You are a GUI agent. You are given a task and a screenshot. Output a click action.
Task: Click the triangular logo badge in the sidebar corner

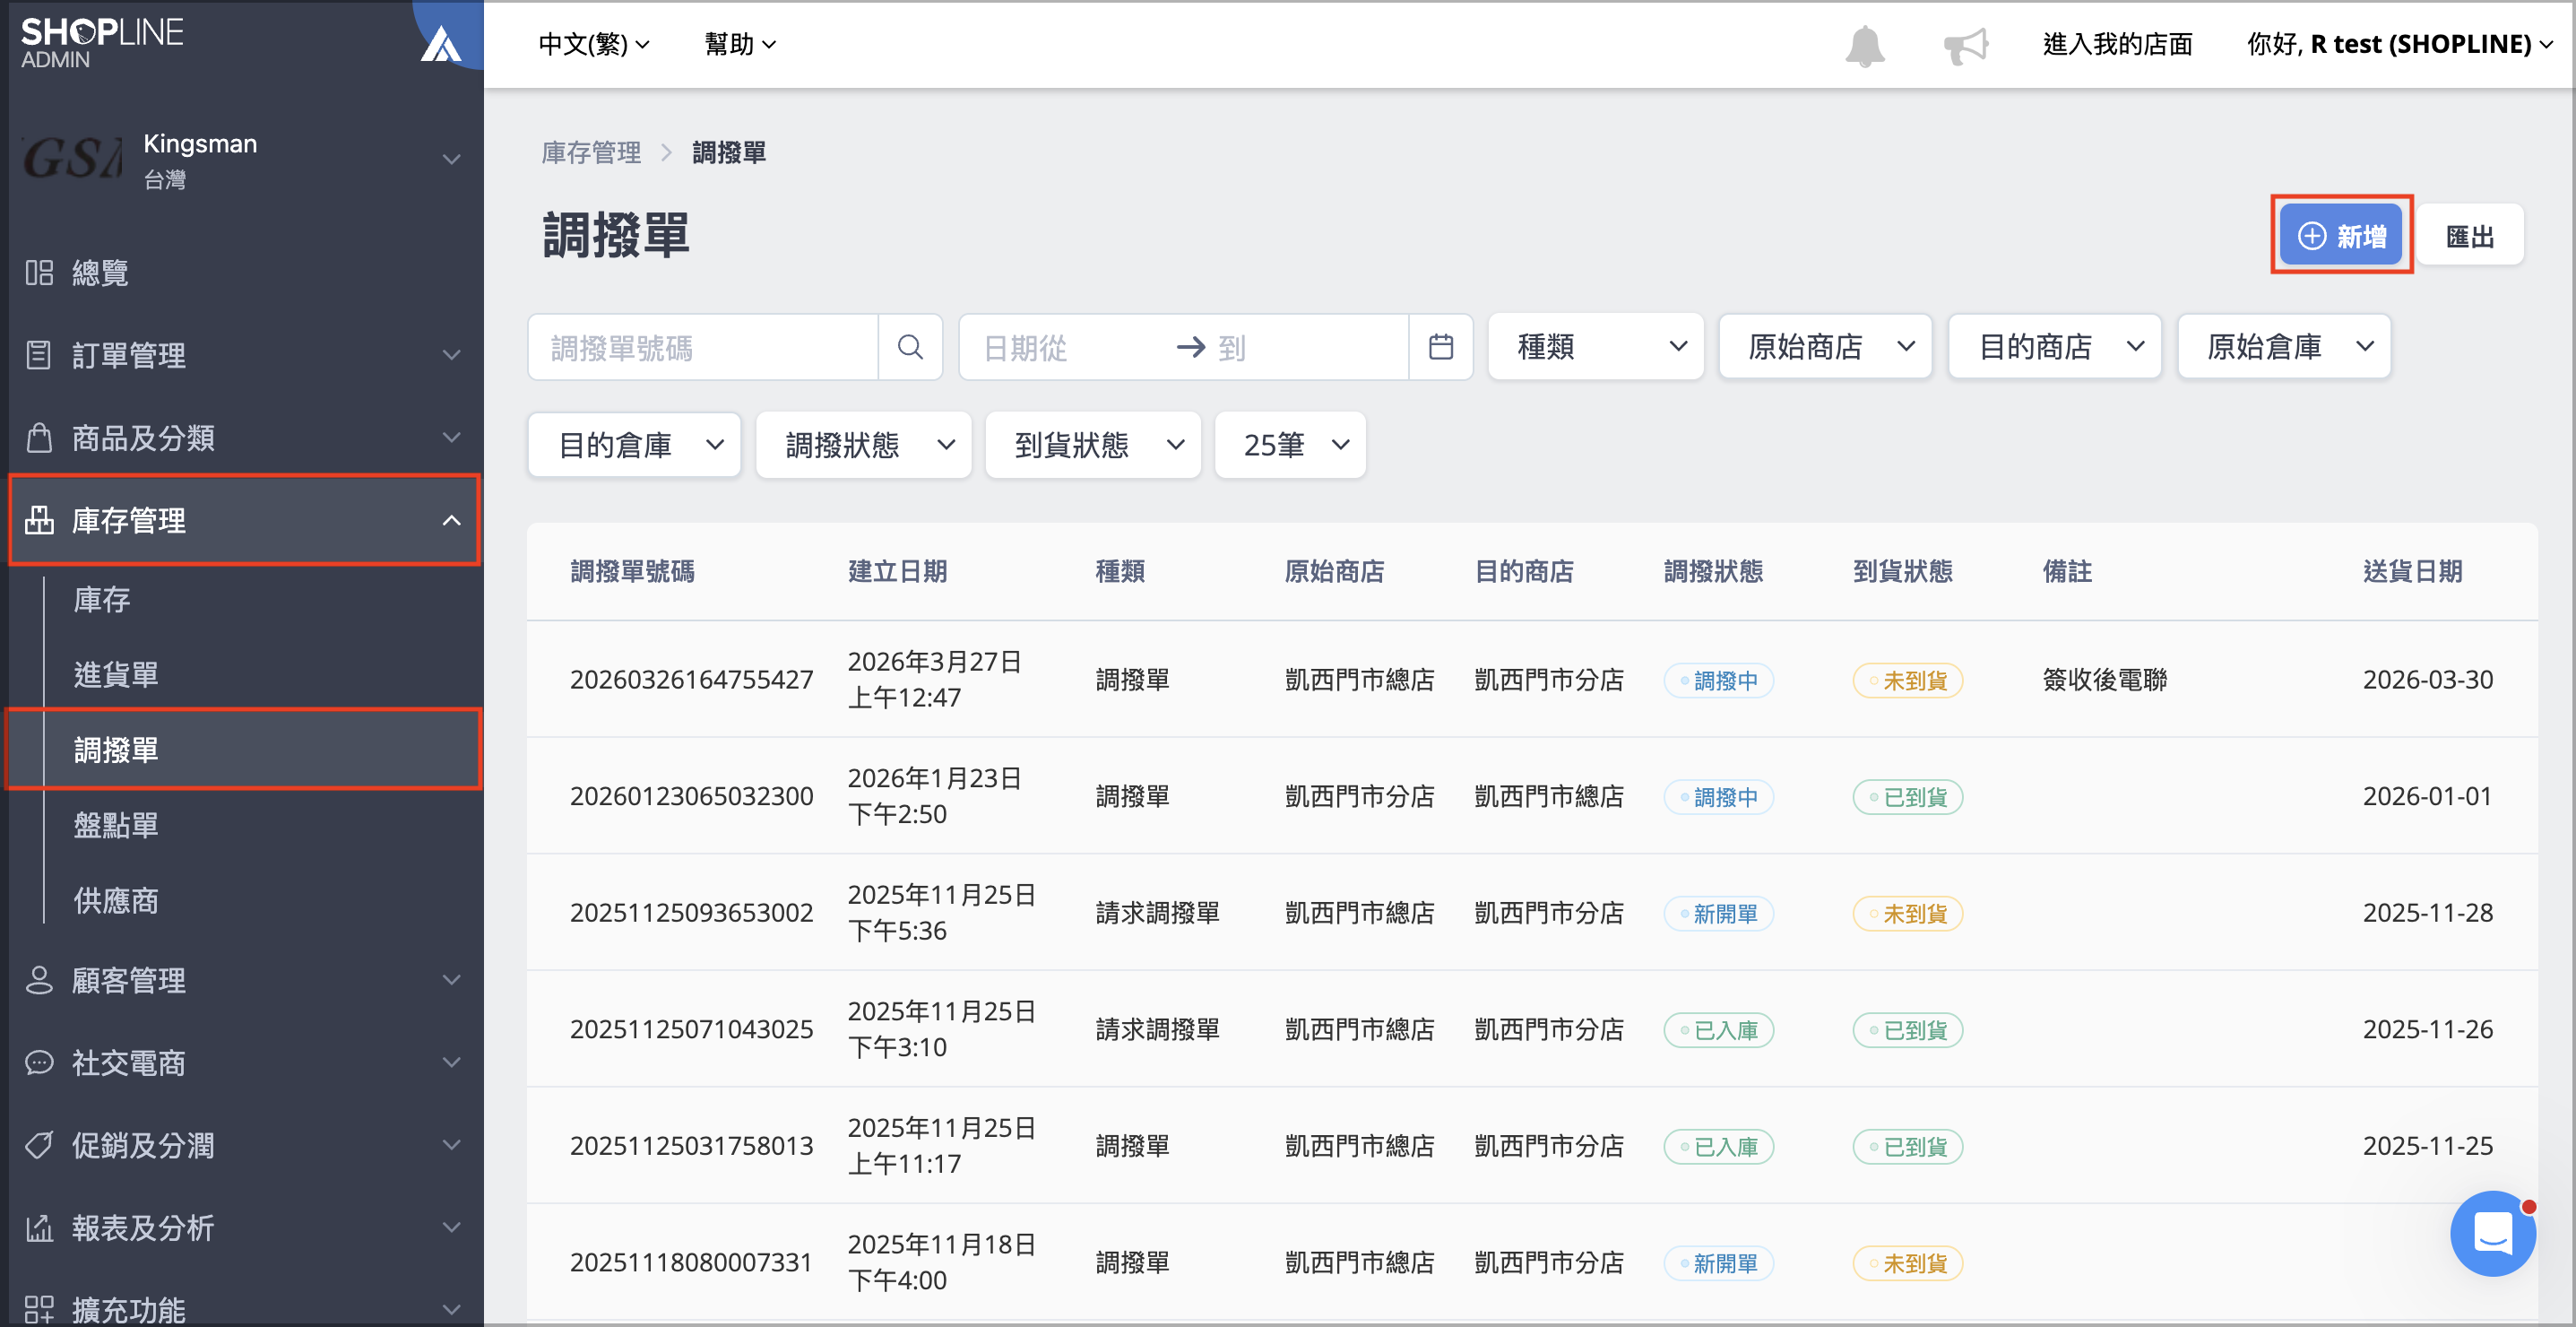coord(441,43)
